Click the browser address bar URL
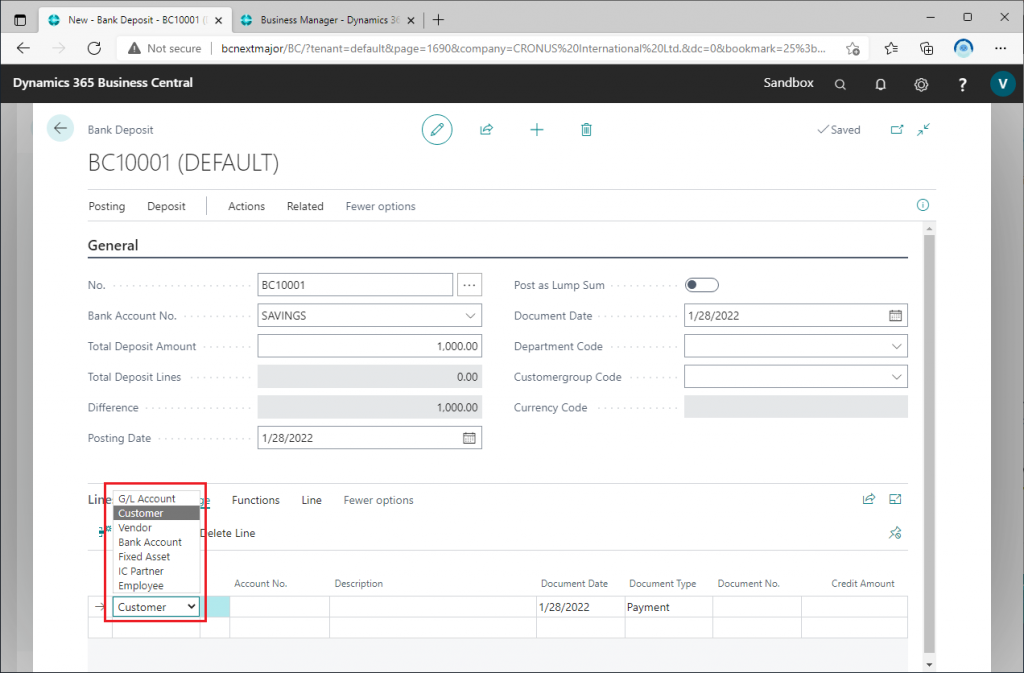 (x=522, y=48)
